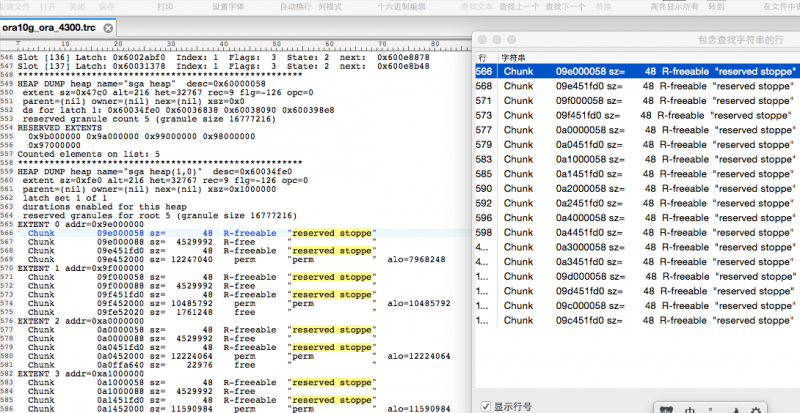Select result row with chunk 09c000058

coord(638,305)
